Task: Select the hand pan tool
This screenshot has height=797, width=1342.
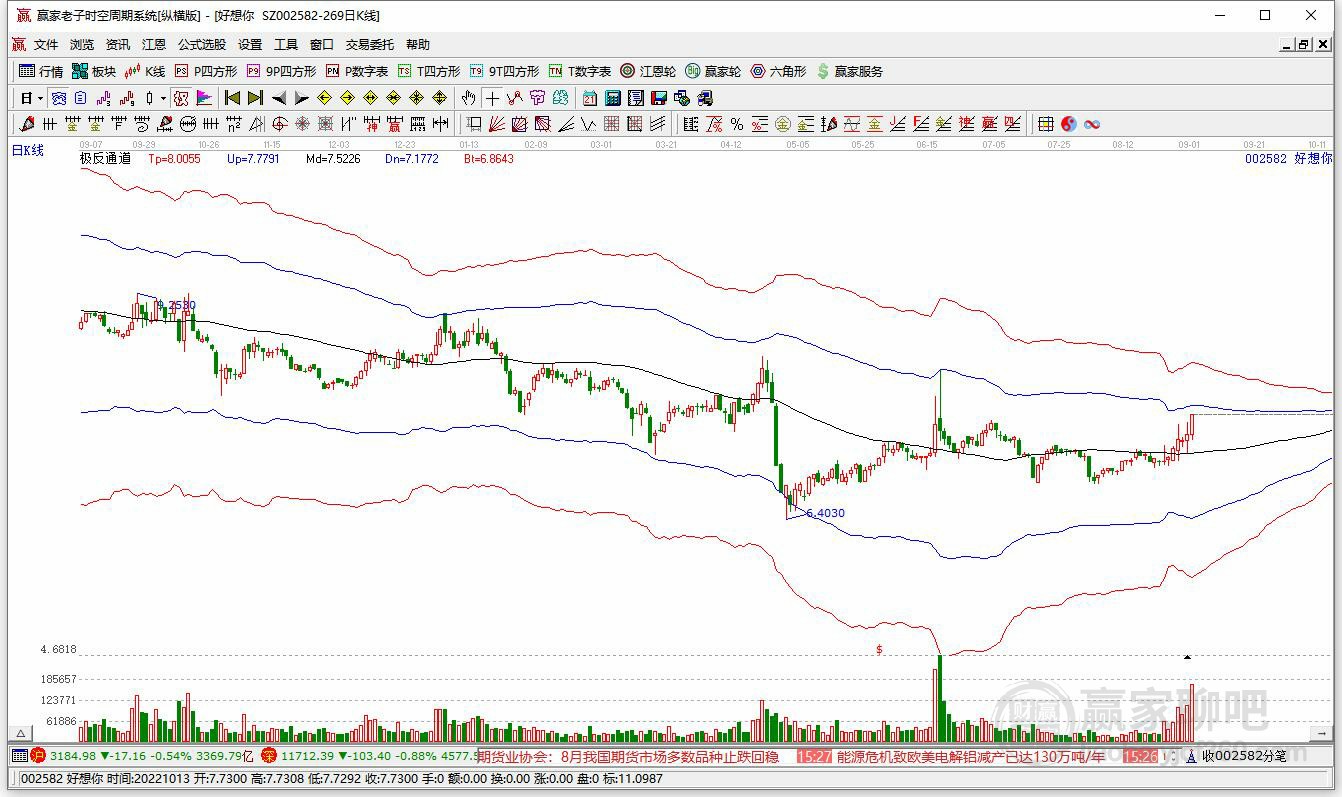Action: 468,98
